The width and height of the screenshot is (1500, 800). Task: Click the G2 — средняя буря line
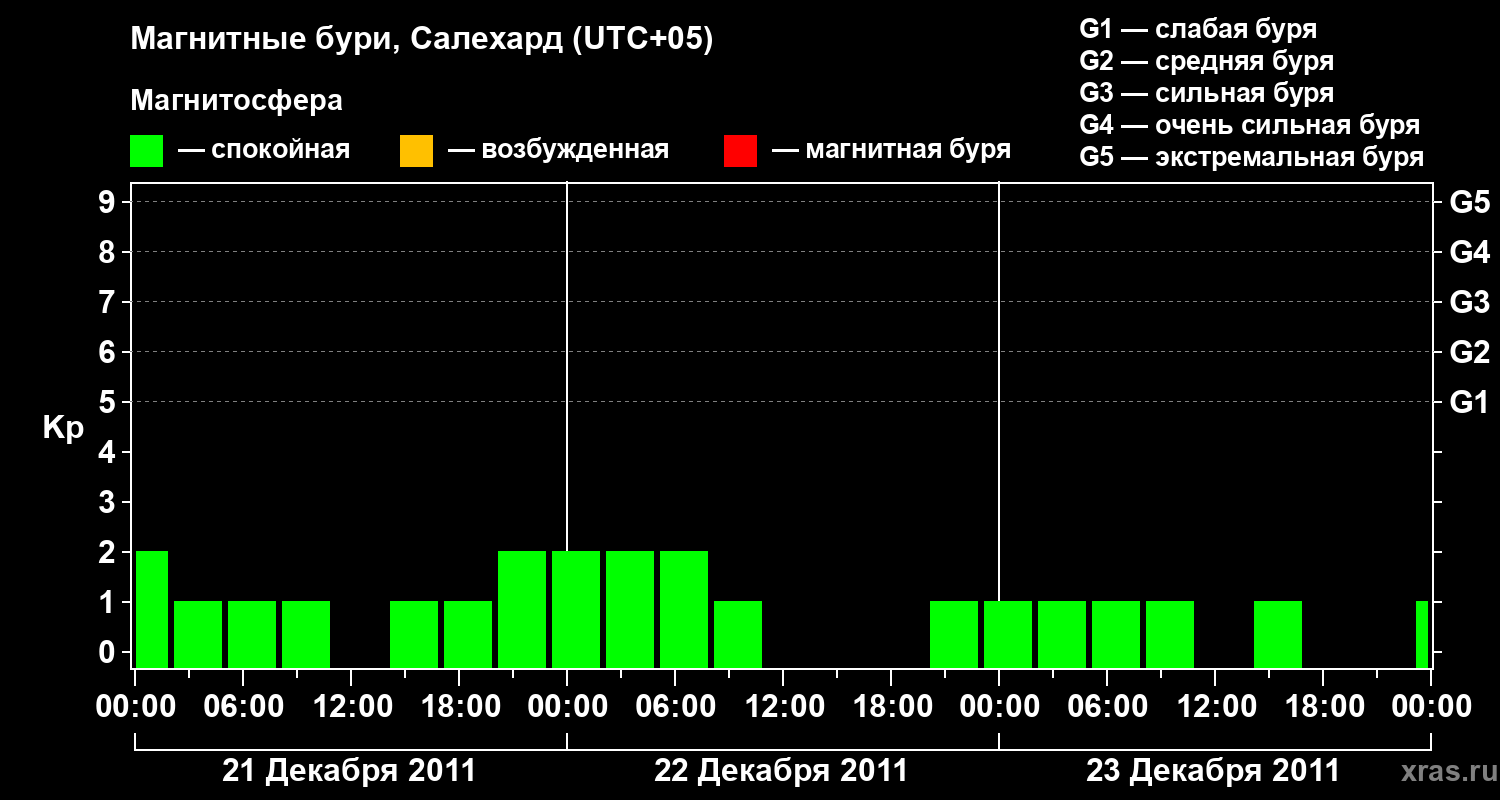[1206, 61]
